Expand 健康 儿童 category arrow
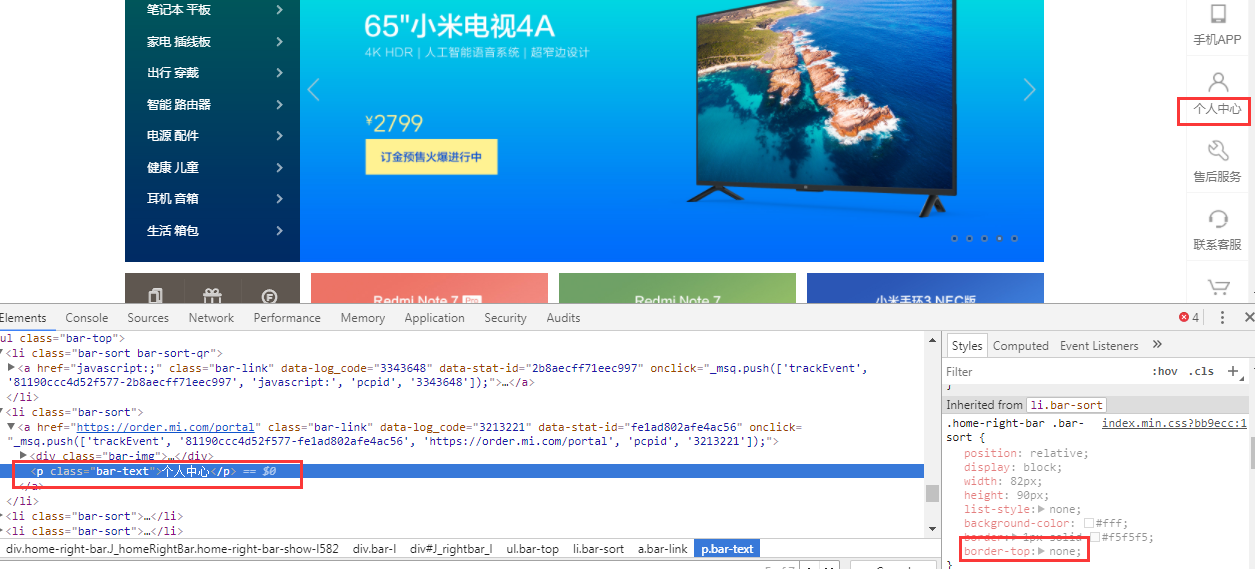1255x569 pixels. point(279,167)
